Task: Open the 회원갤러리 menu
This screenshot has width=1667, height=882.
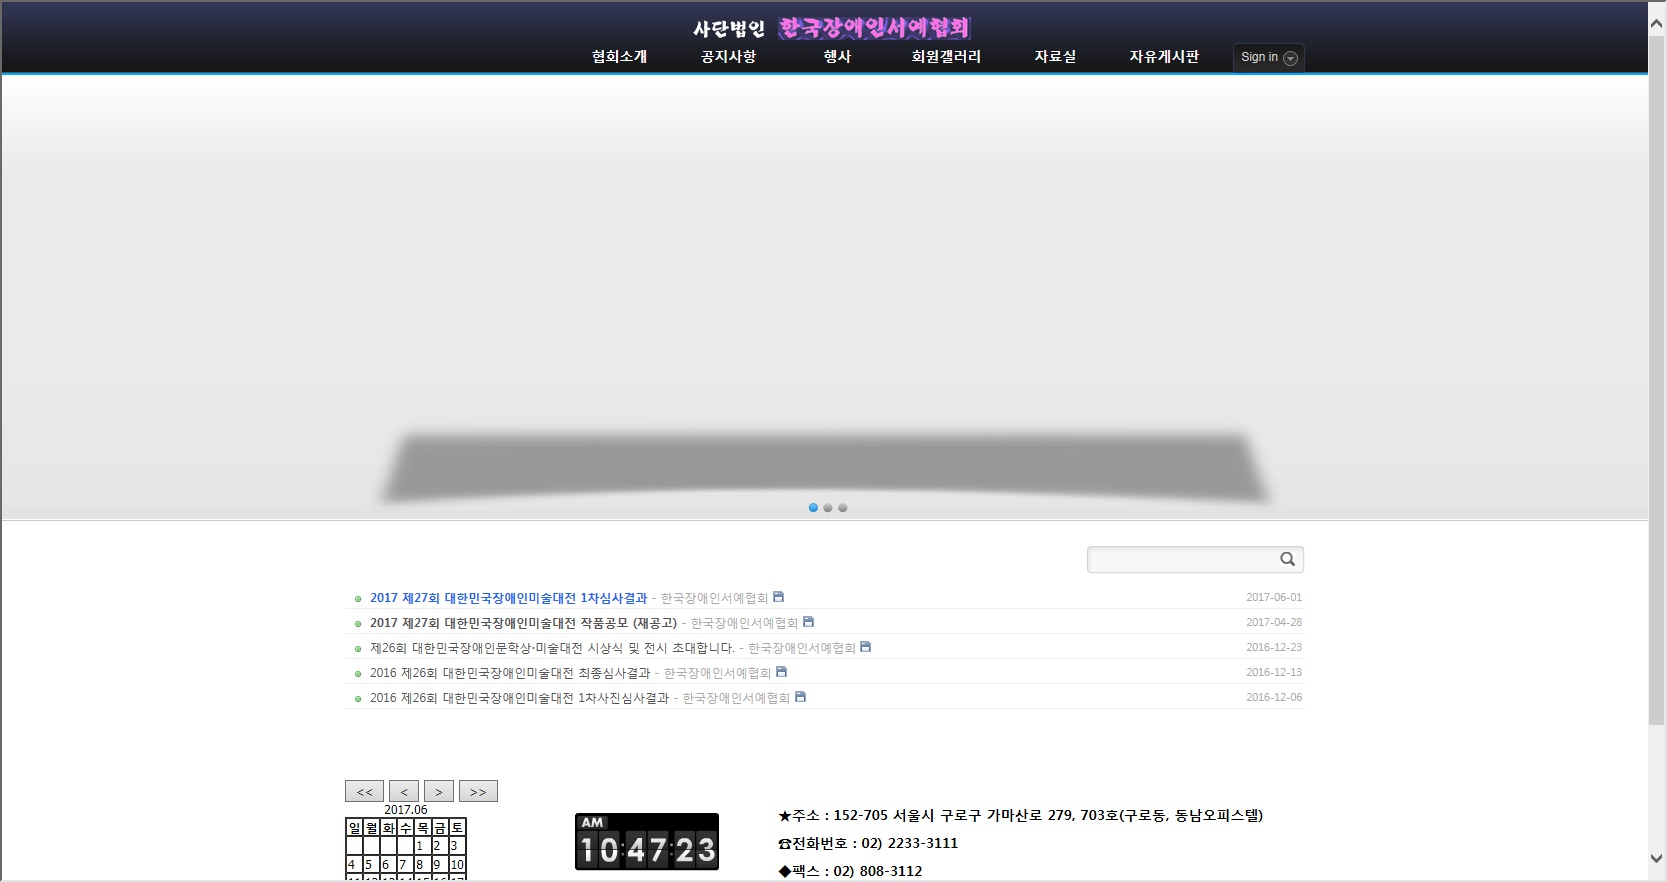Action: [946, 57]
